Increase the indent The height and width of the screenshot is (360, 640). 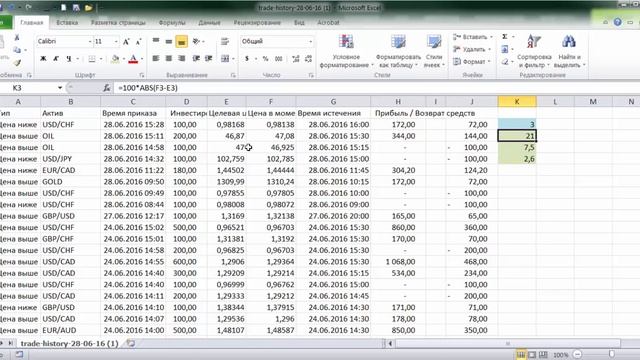pyautogui.click(x=209, y=59)
